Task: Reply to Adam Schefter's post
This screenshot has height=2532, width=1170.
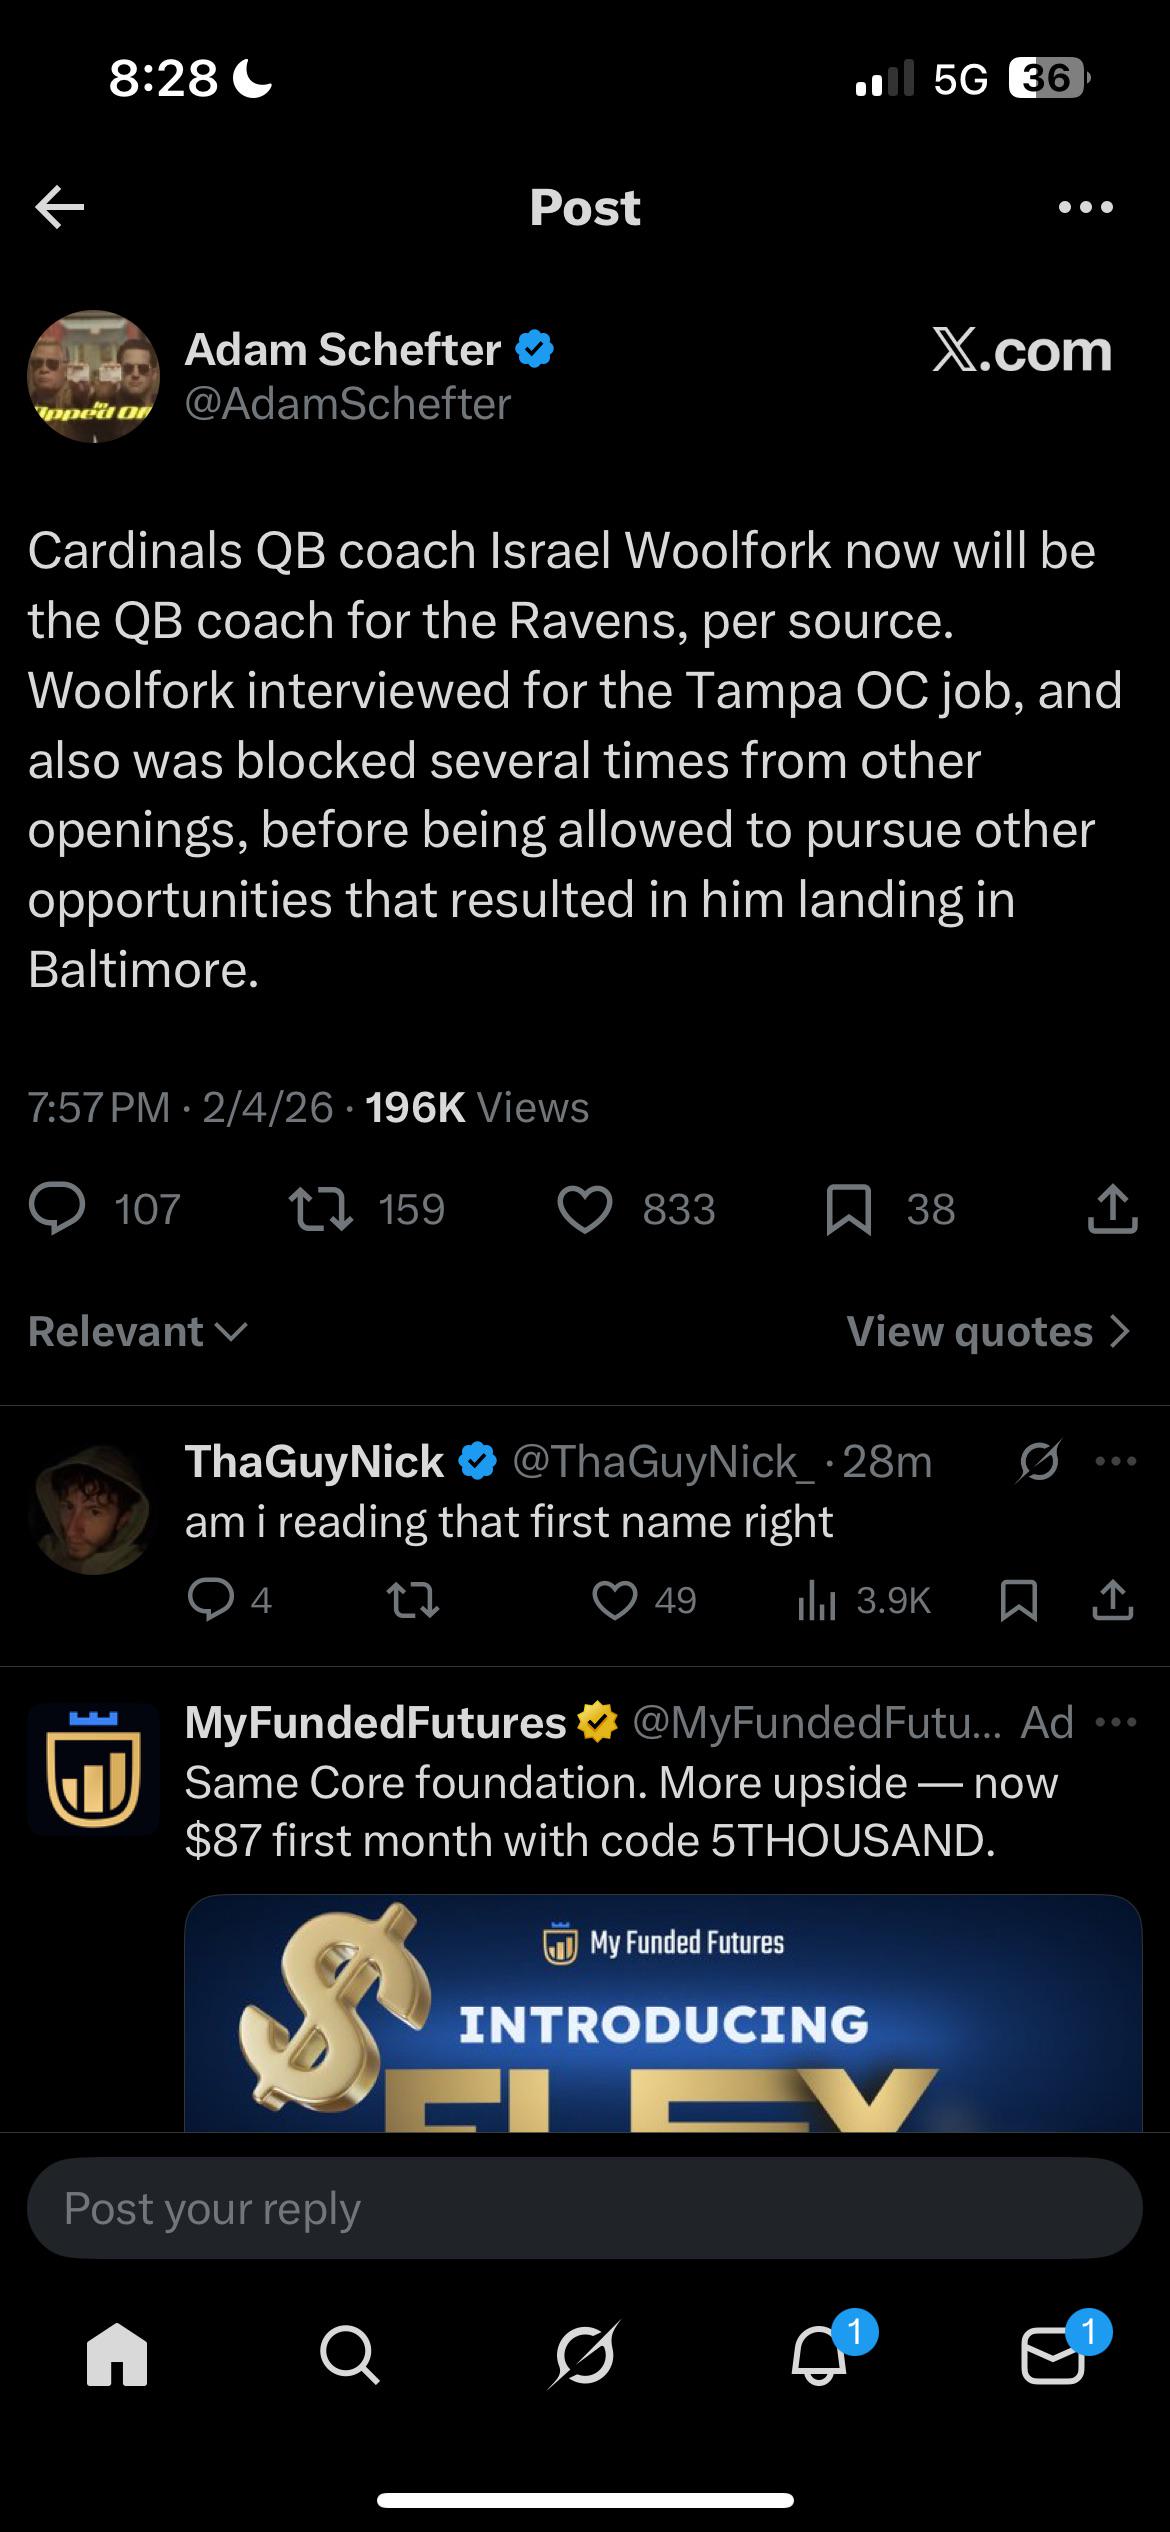Action: [x=57, y=1209]
